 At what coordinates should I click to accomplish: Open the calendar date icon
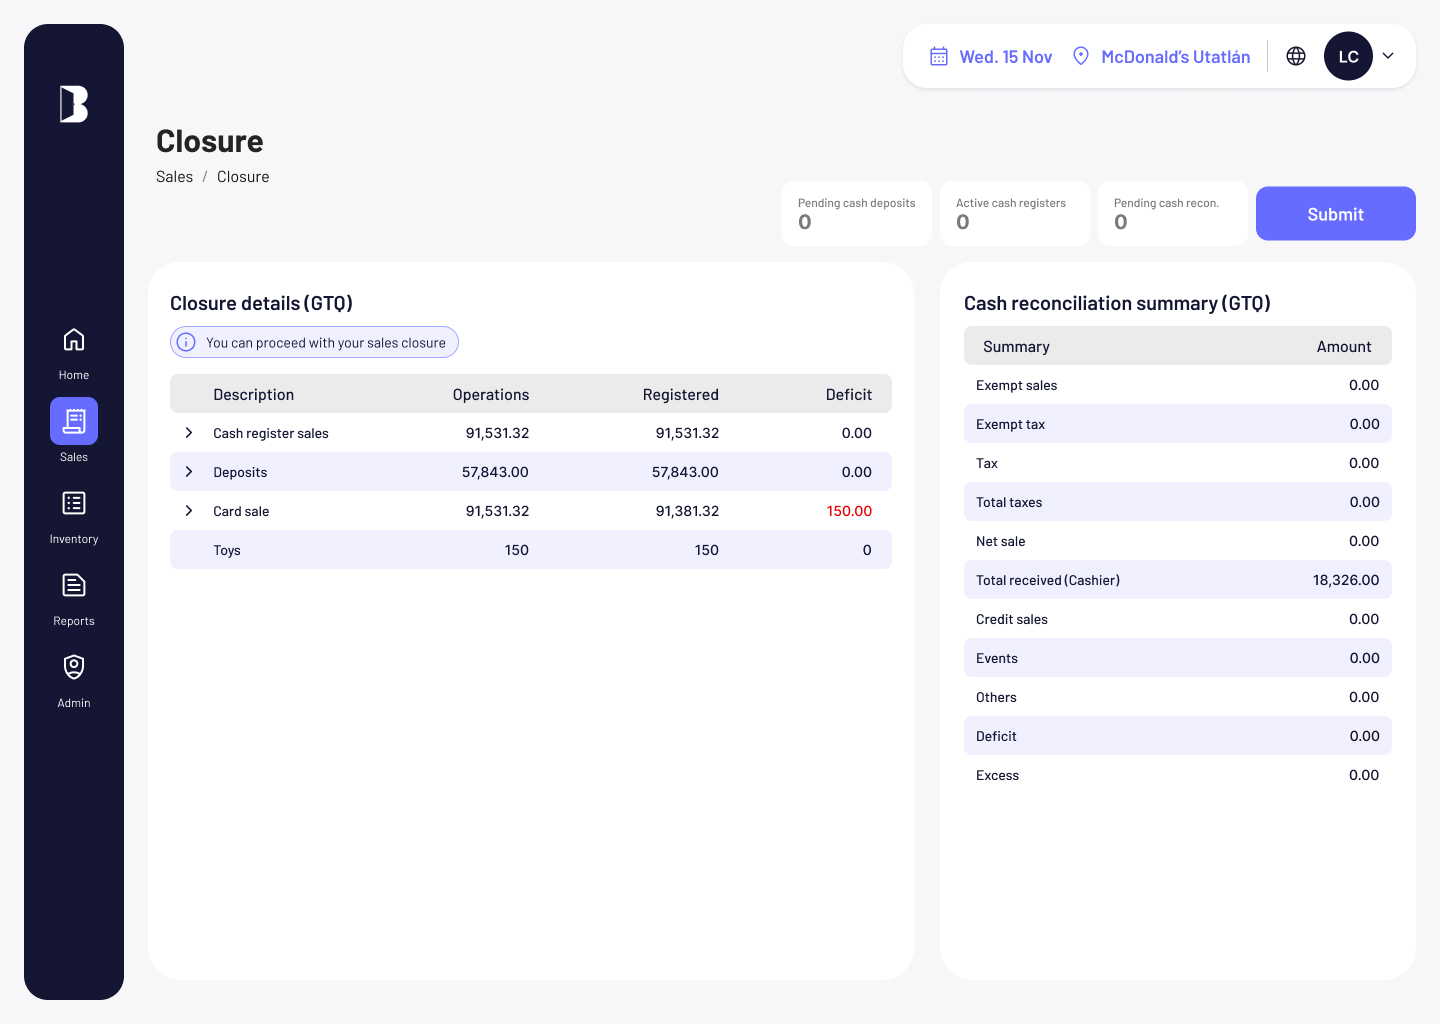point(939,56)
